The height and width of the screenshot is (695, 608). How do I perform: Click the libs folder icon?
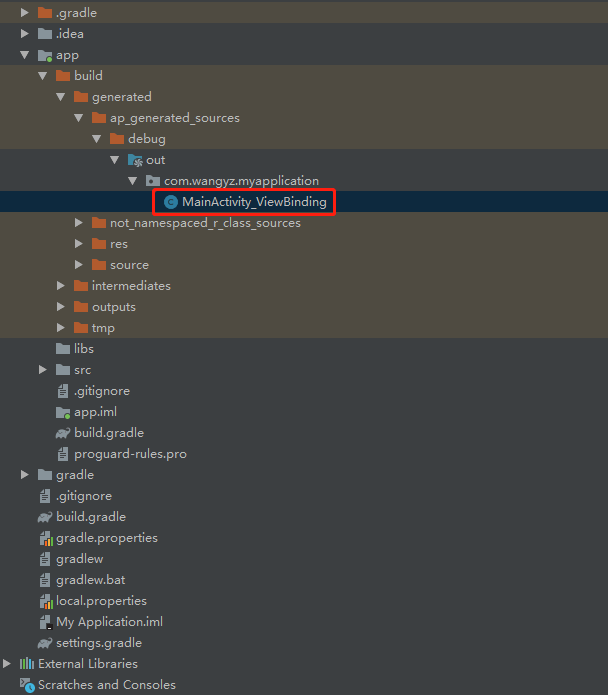tap(63, 349)
